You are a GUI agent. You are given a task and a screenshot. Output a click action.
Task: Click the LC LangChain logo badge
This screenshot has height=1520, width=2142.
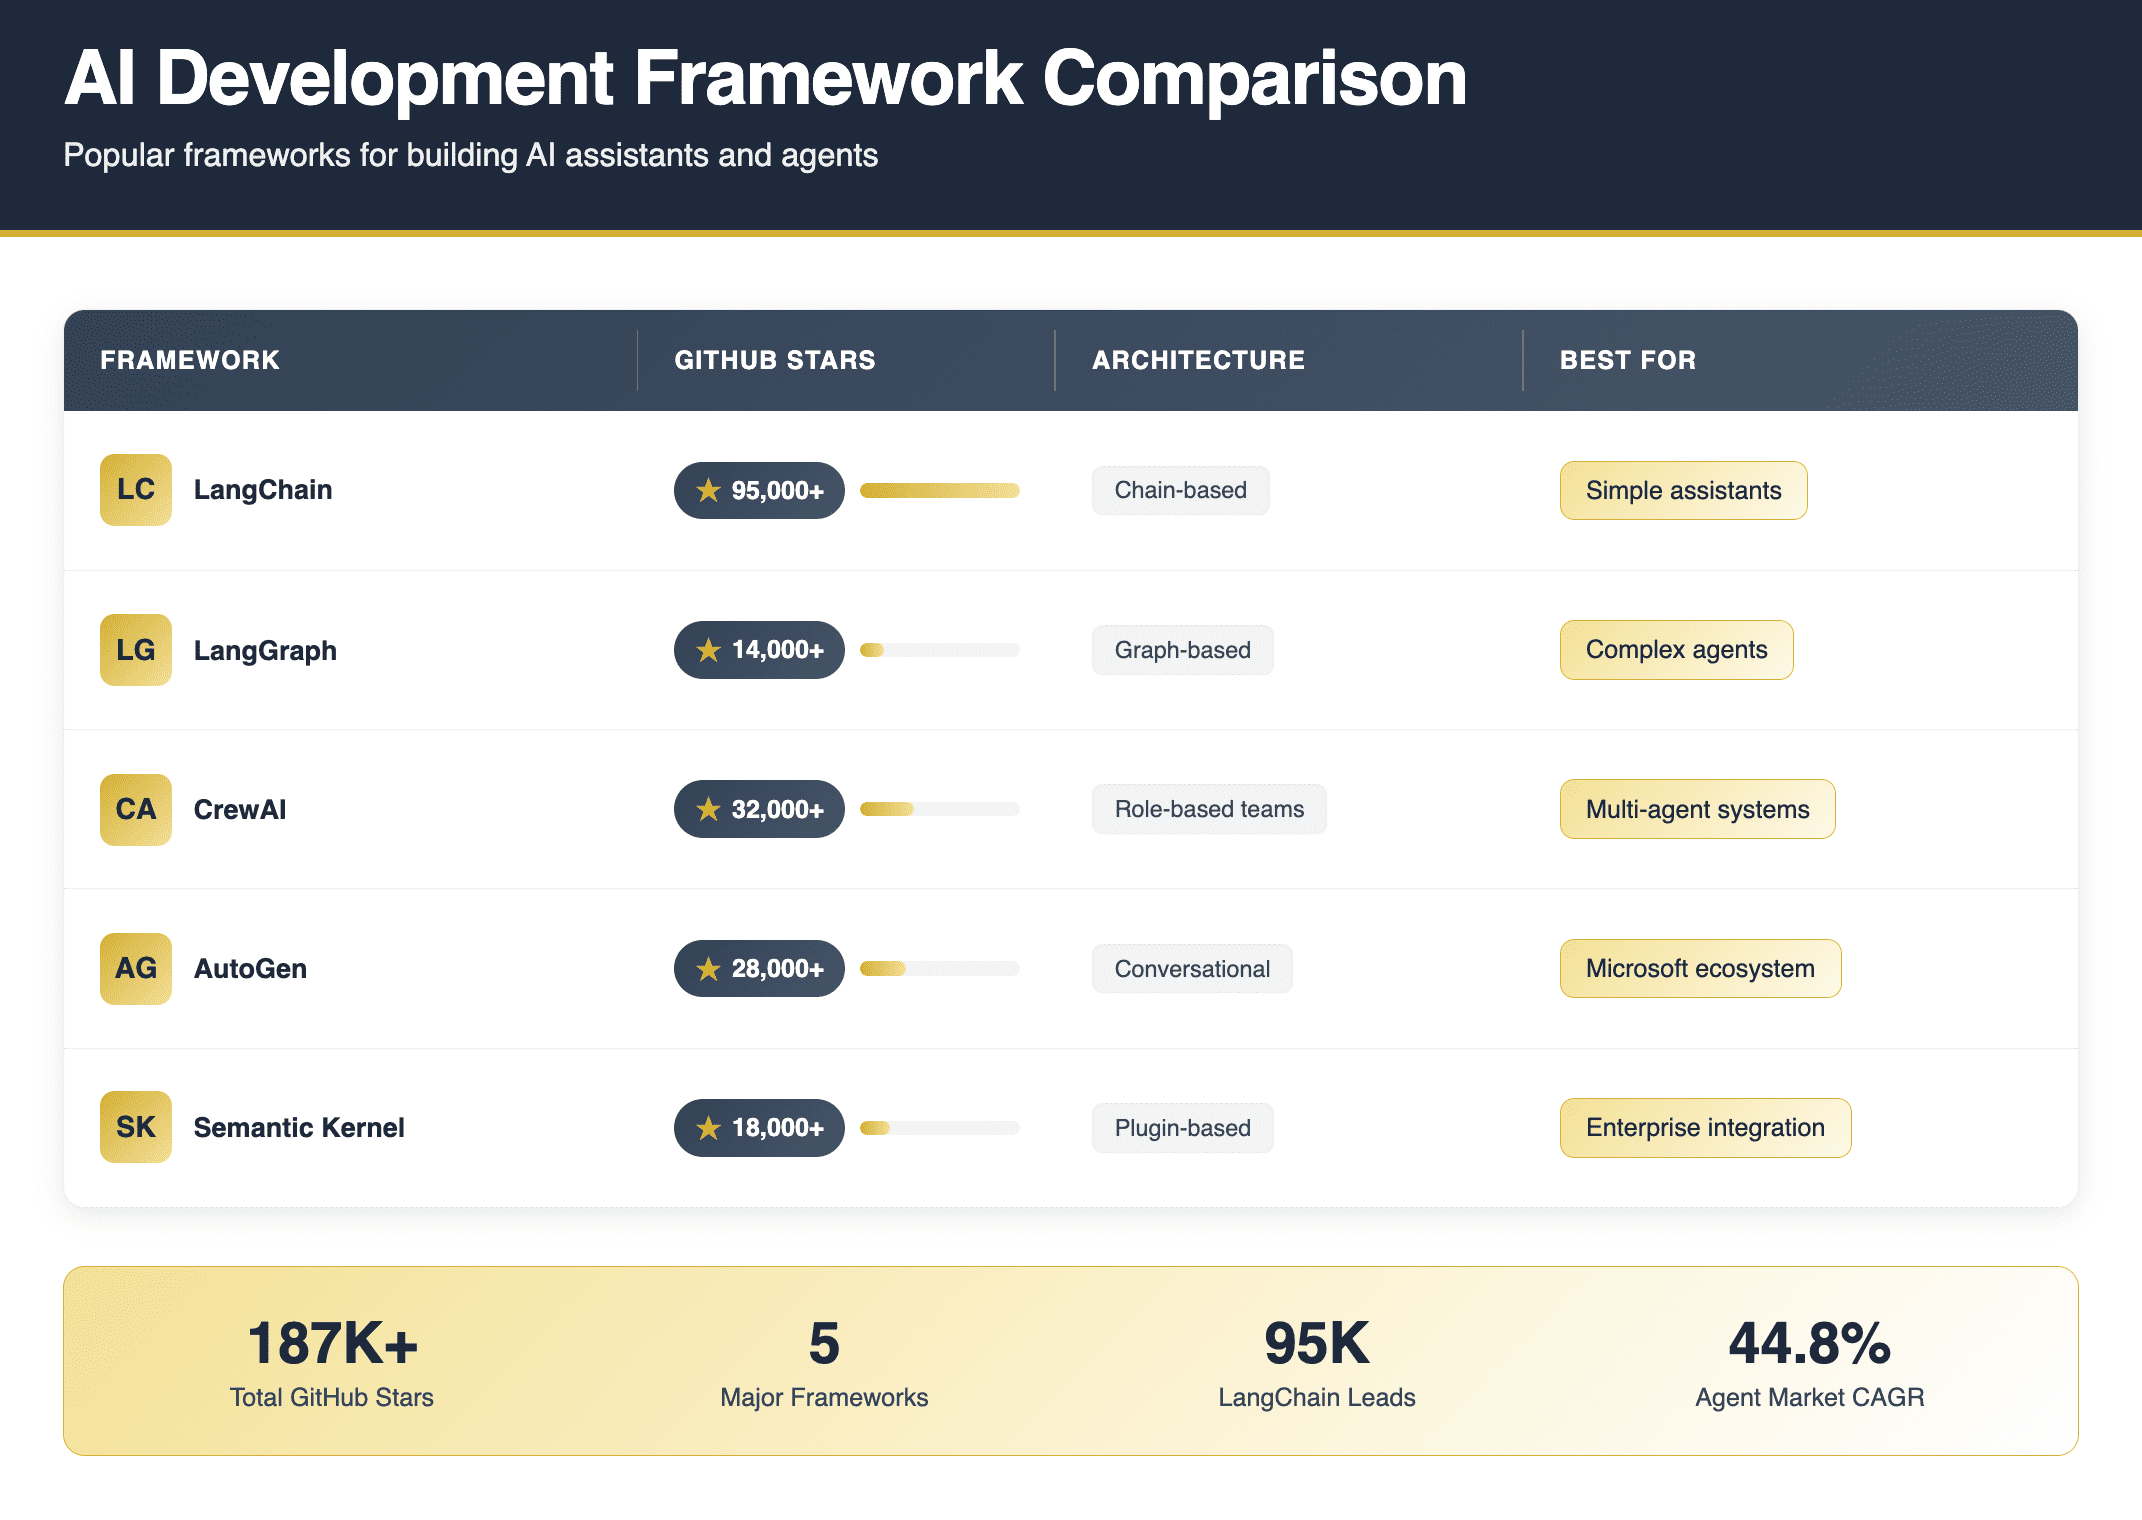pos(136,490)
